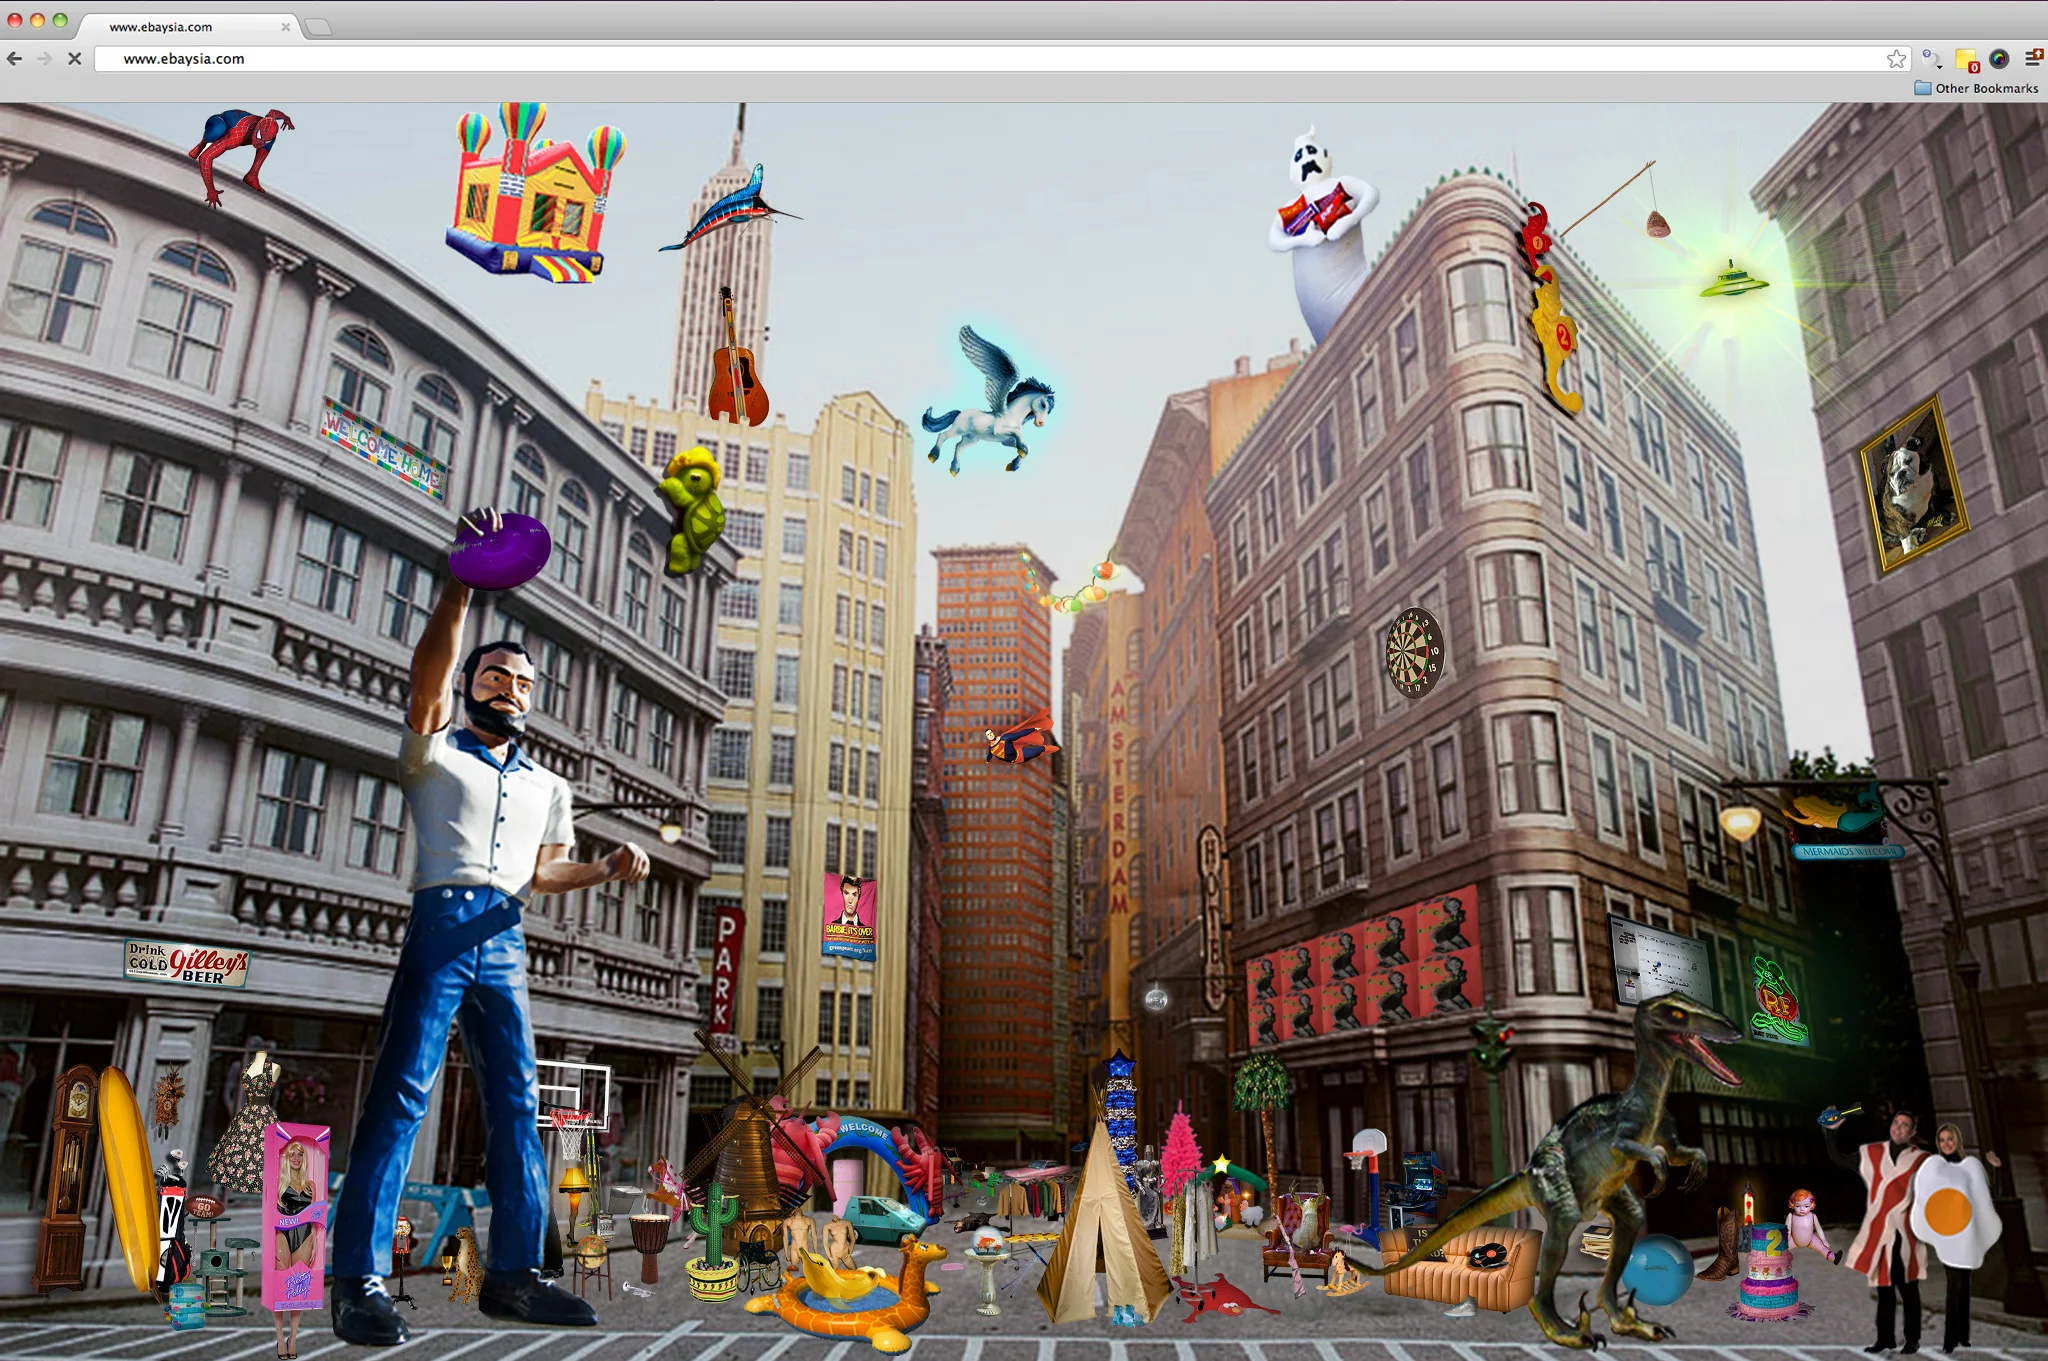Click the djembe drum

point(650,1246)
